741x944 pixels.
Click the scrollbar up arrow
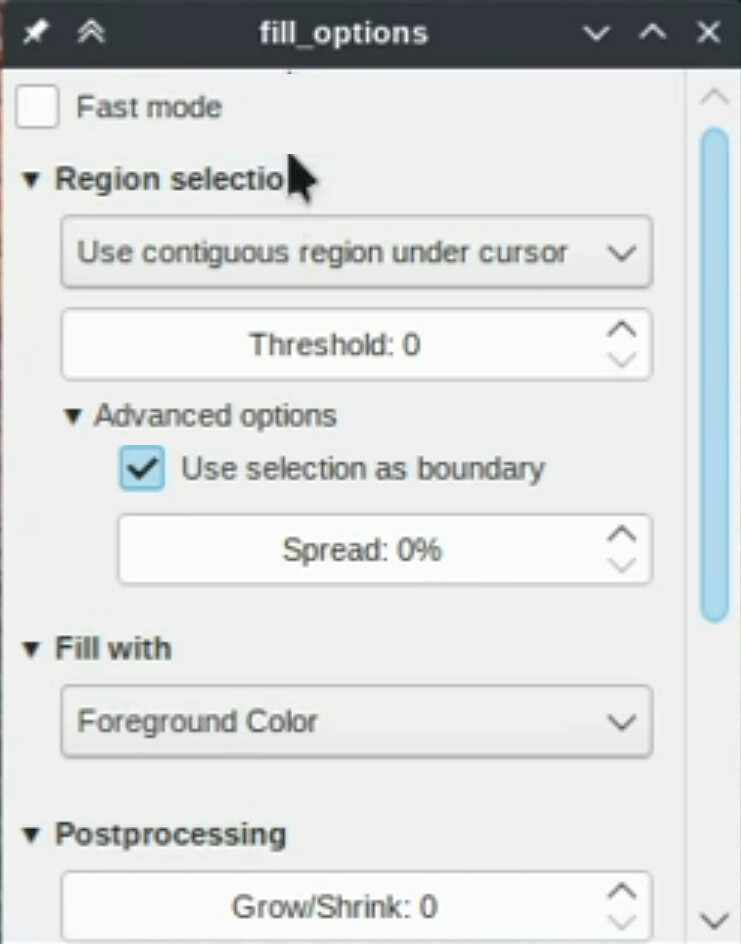714,97
